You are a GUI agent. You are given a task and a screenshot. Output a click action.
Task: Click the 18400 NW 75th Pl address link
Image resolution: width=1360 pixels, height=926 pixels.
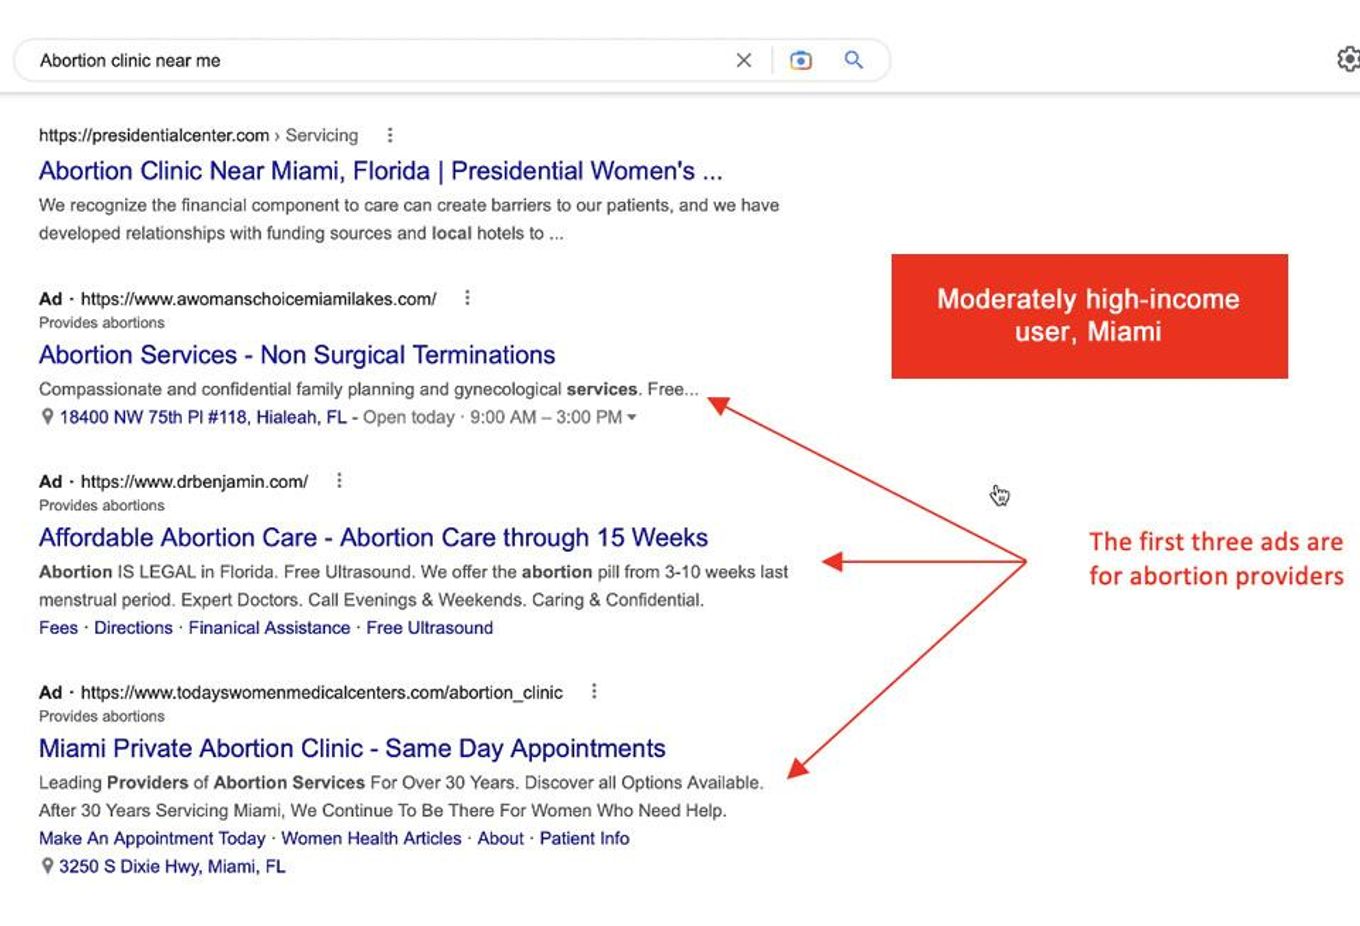point(203,417)
